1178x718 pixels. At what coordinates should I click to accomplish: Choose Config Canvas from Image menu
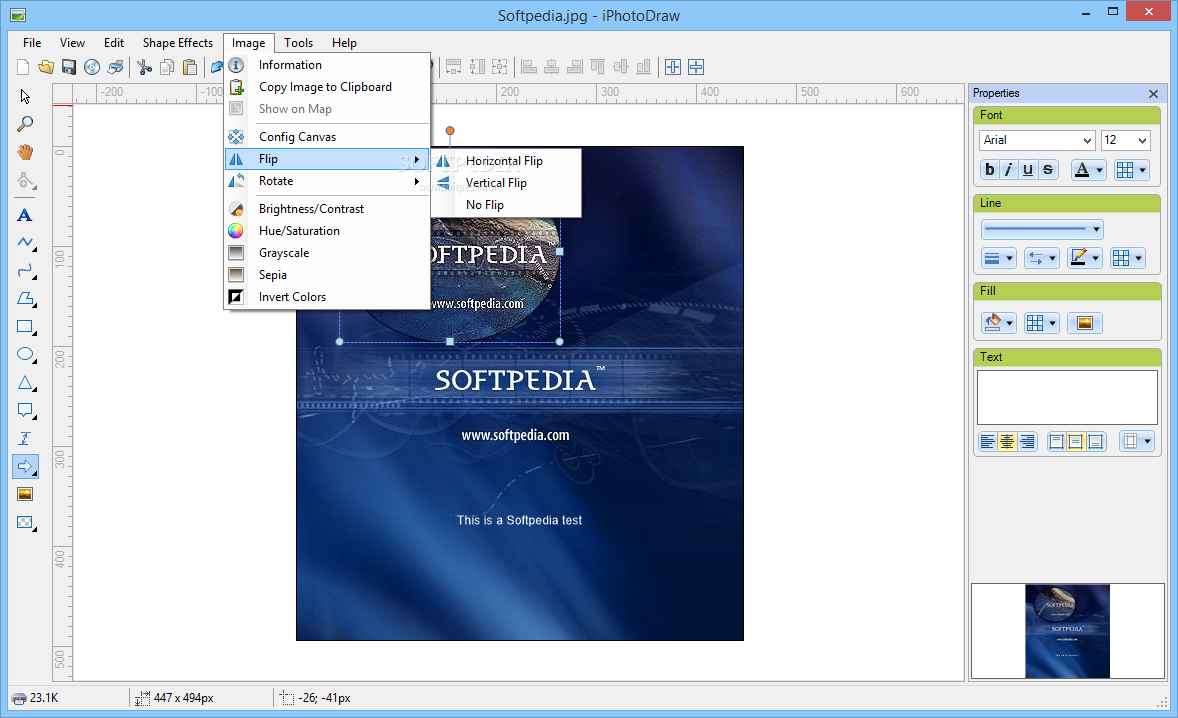pos(327,137)
